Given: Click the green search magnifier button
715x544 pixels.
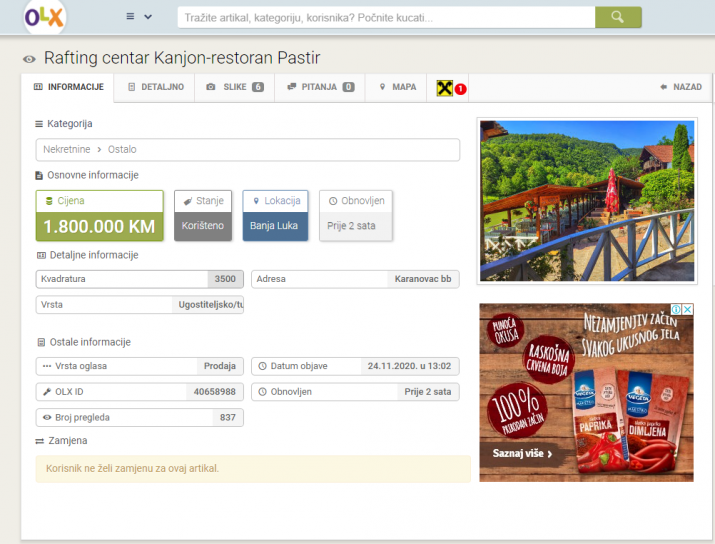Looking at the screenshot, I should (x=617, y=17).
